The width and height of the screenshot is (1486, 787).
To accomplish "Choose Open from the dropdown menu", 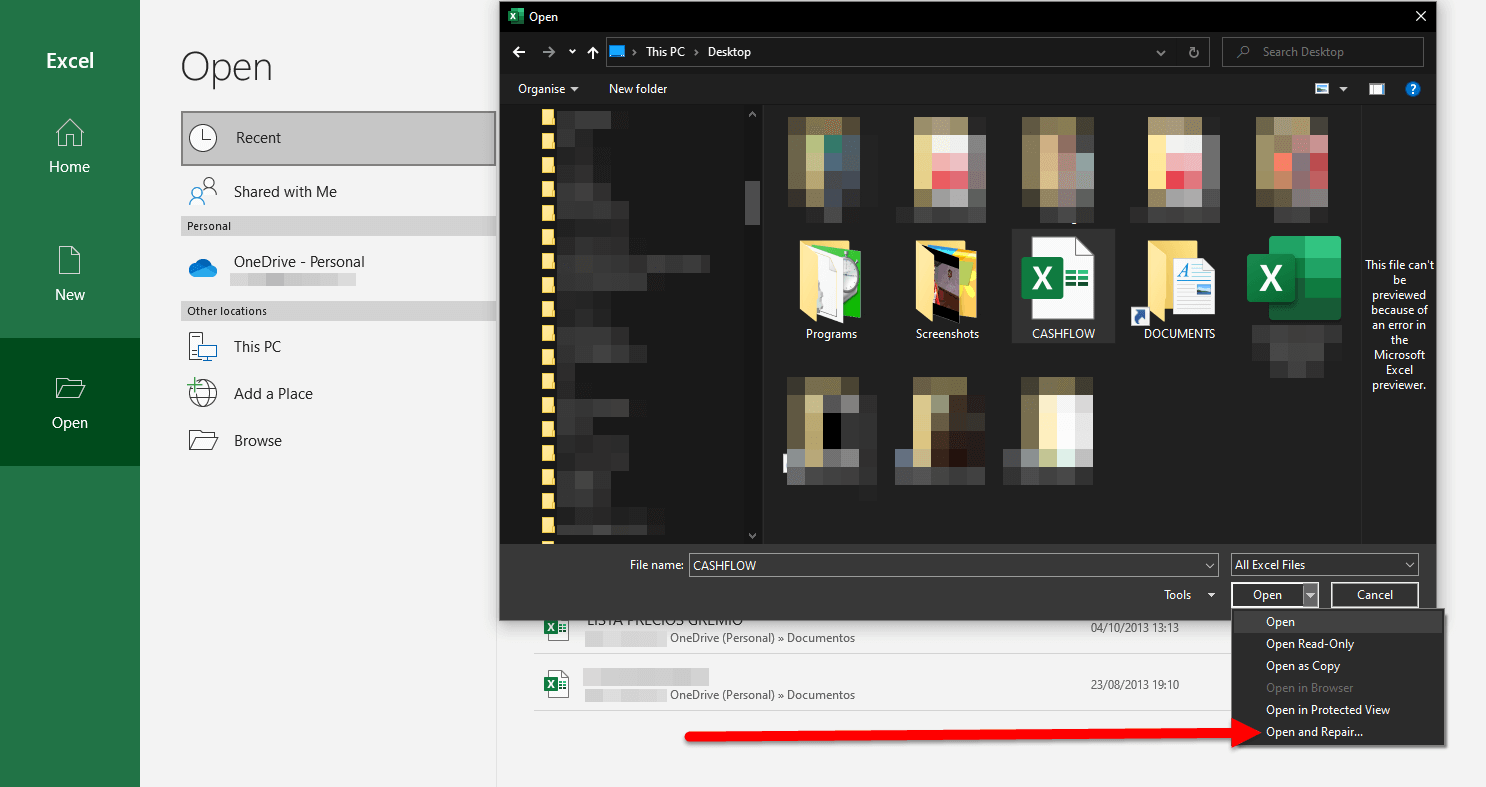I will [1338, 622].
